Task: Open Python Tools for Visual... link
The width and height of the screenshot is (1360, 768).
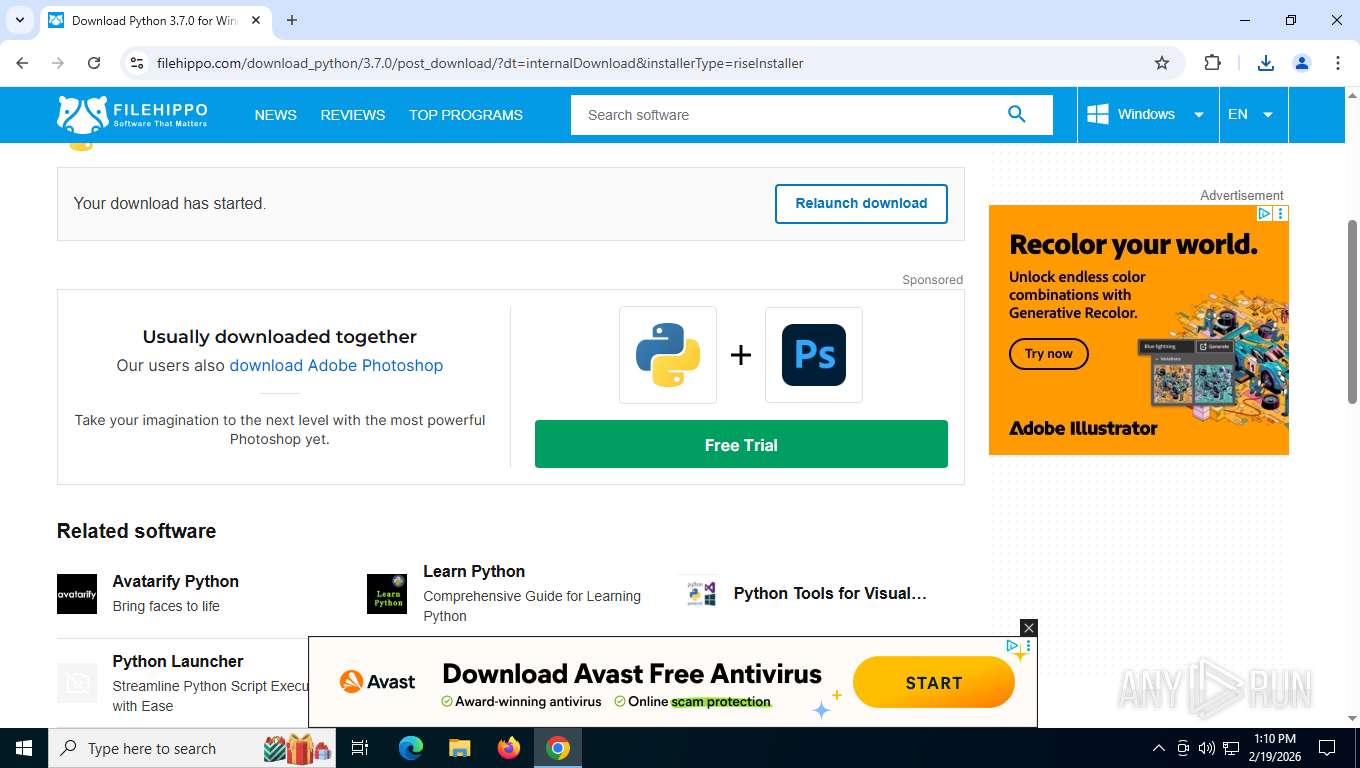Action: 830,593
